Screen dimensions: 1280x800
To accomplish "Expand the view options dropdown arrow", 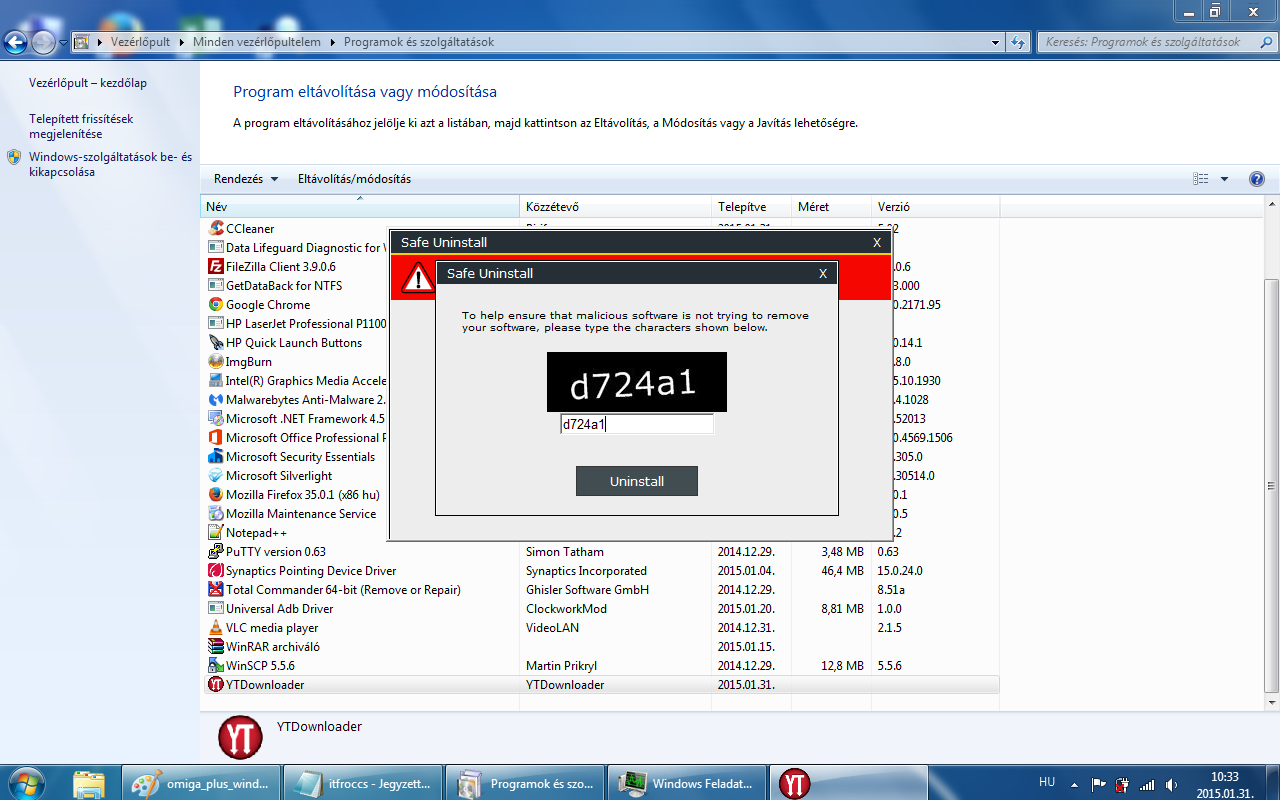I will pyautogui.click(x=1224, y=179).
